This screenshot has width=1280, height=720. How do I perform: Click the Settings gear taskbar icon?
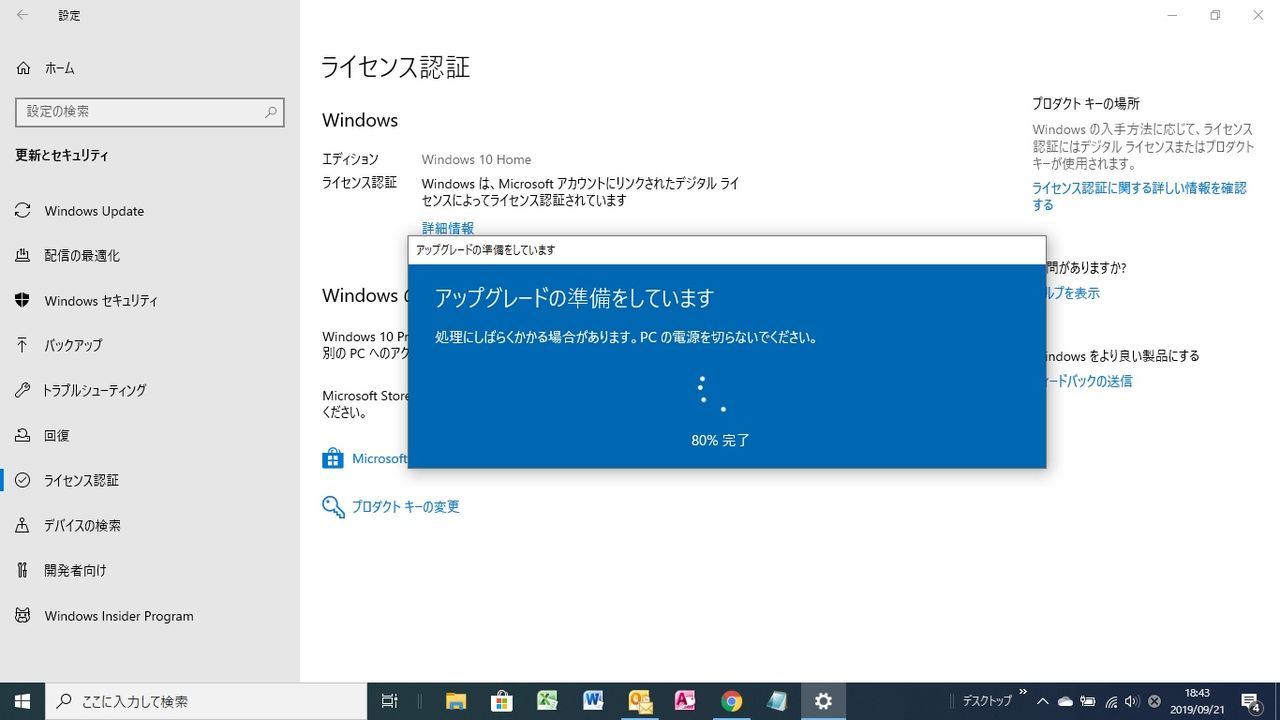click(823, 701)
